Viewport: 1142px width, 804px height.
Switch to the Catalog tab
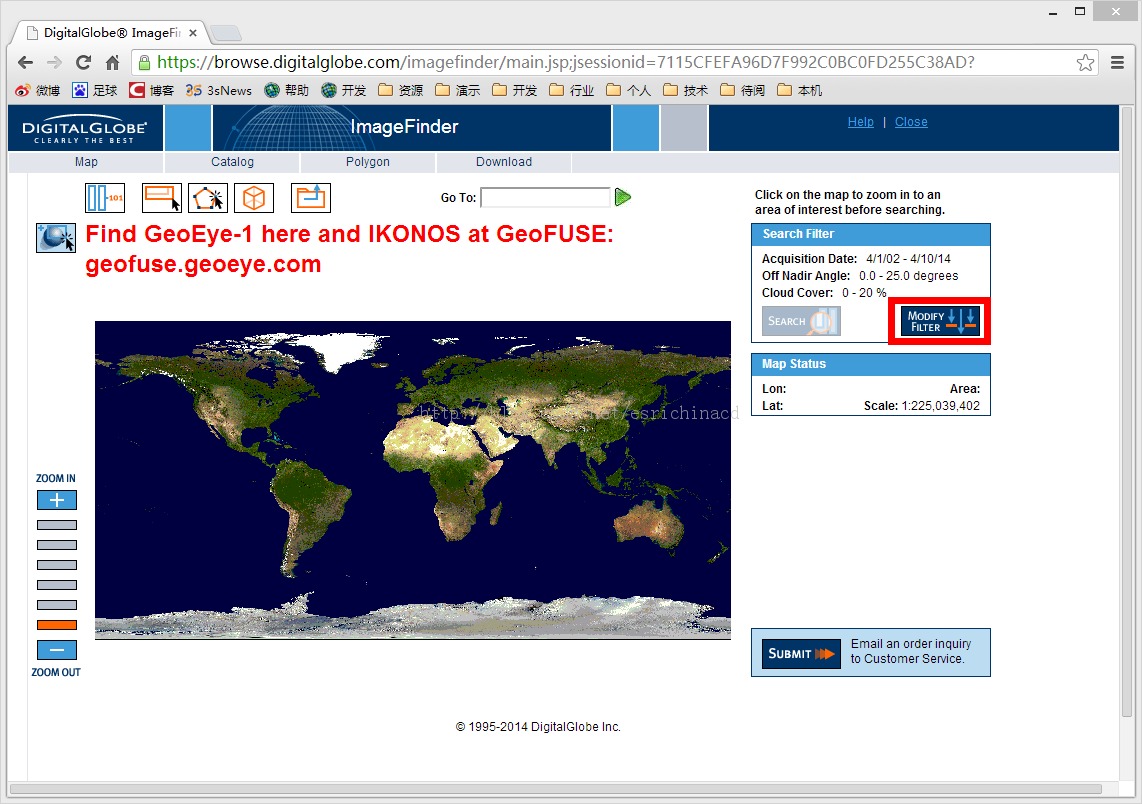(232, 162)
